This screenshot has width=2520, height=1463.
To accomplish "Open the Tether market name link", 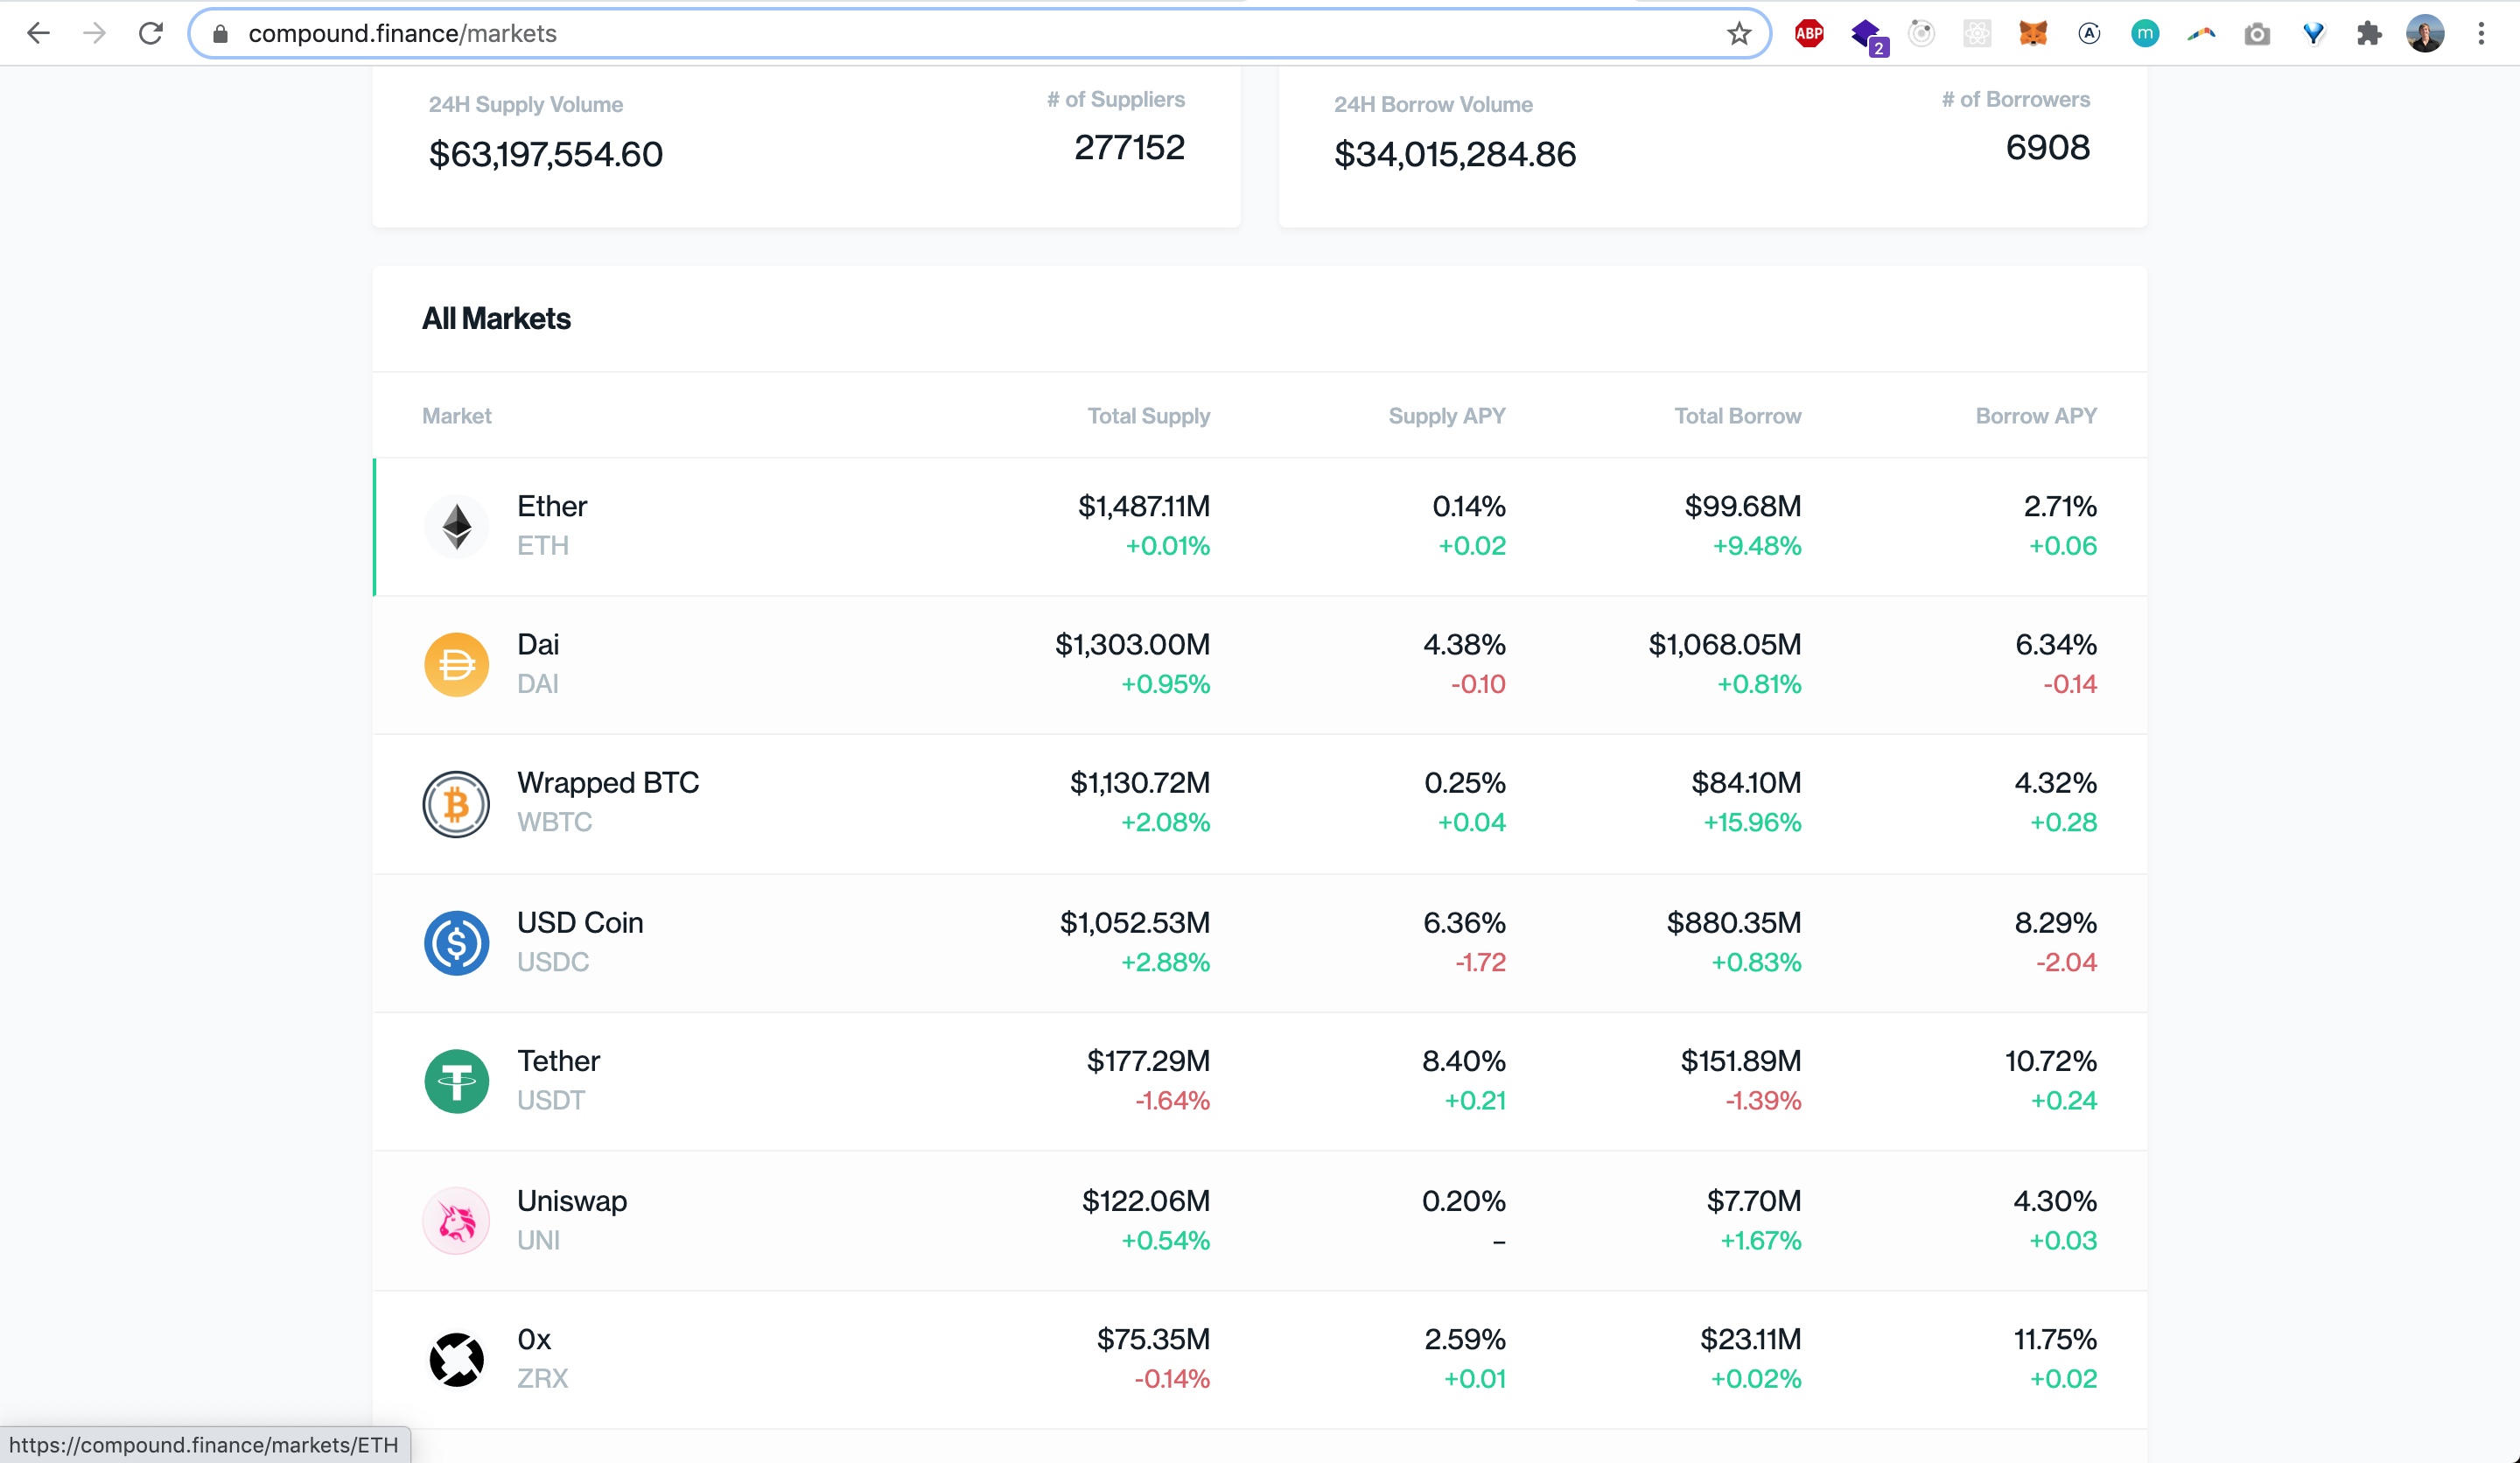I will coord(558,1061).
